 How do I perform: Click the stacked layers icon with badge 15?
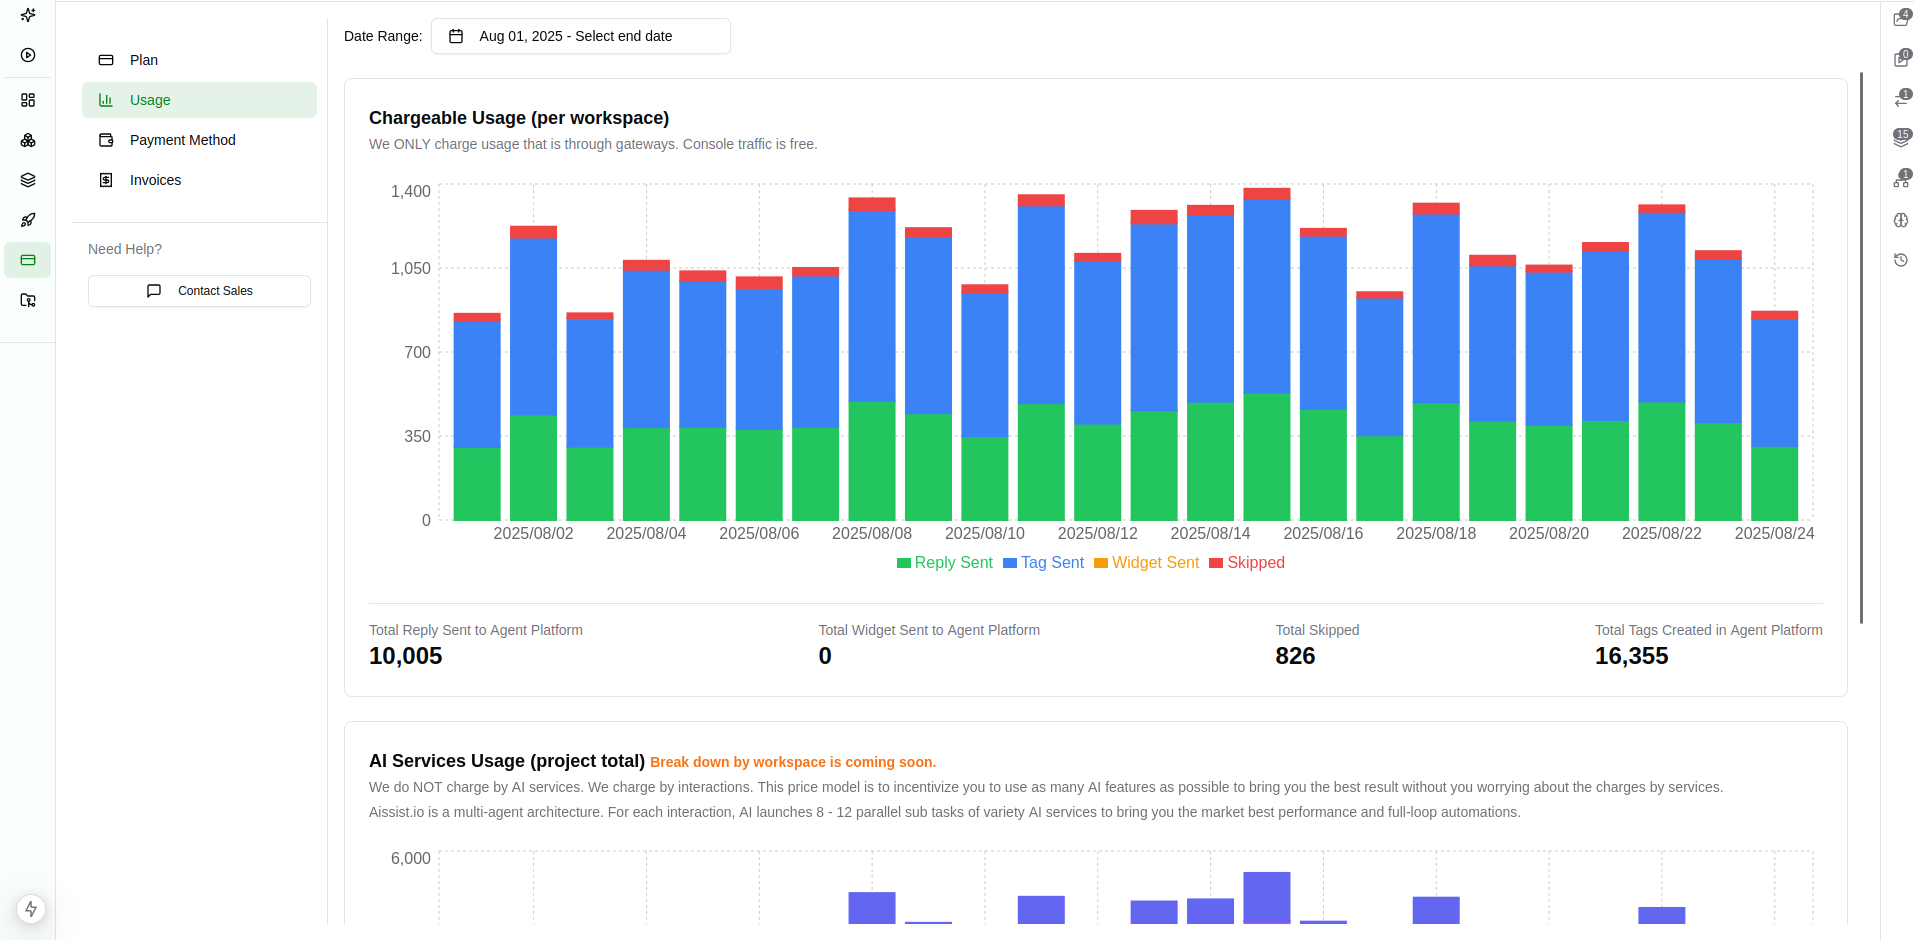[1901, 139]
